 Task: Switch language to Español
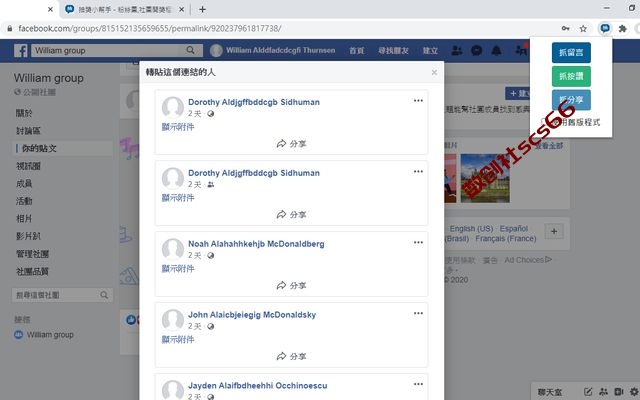(x=514, y=229)
